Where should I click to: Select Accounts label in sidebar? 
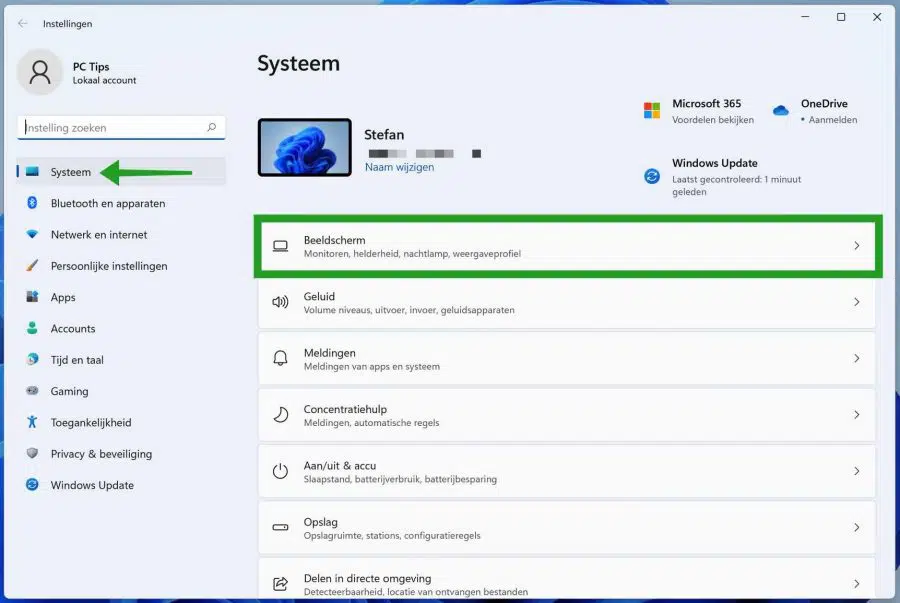(x=73, y=328)
